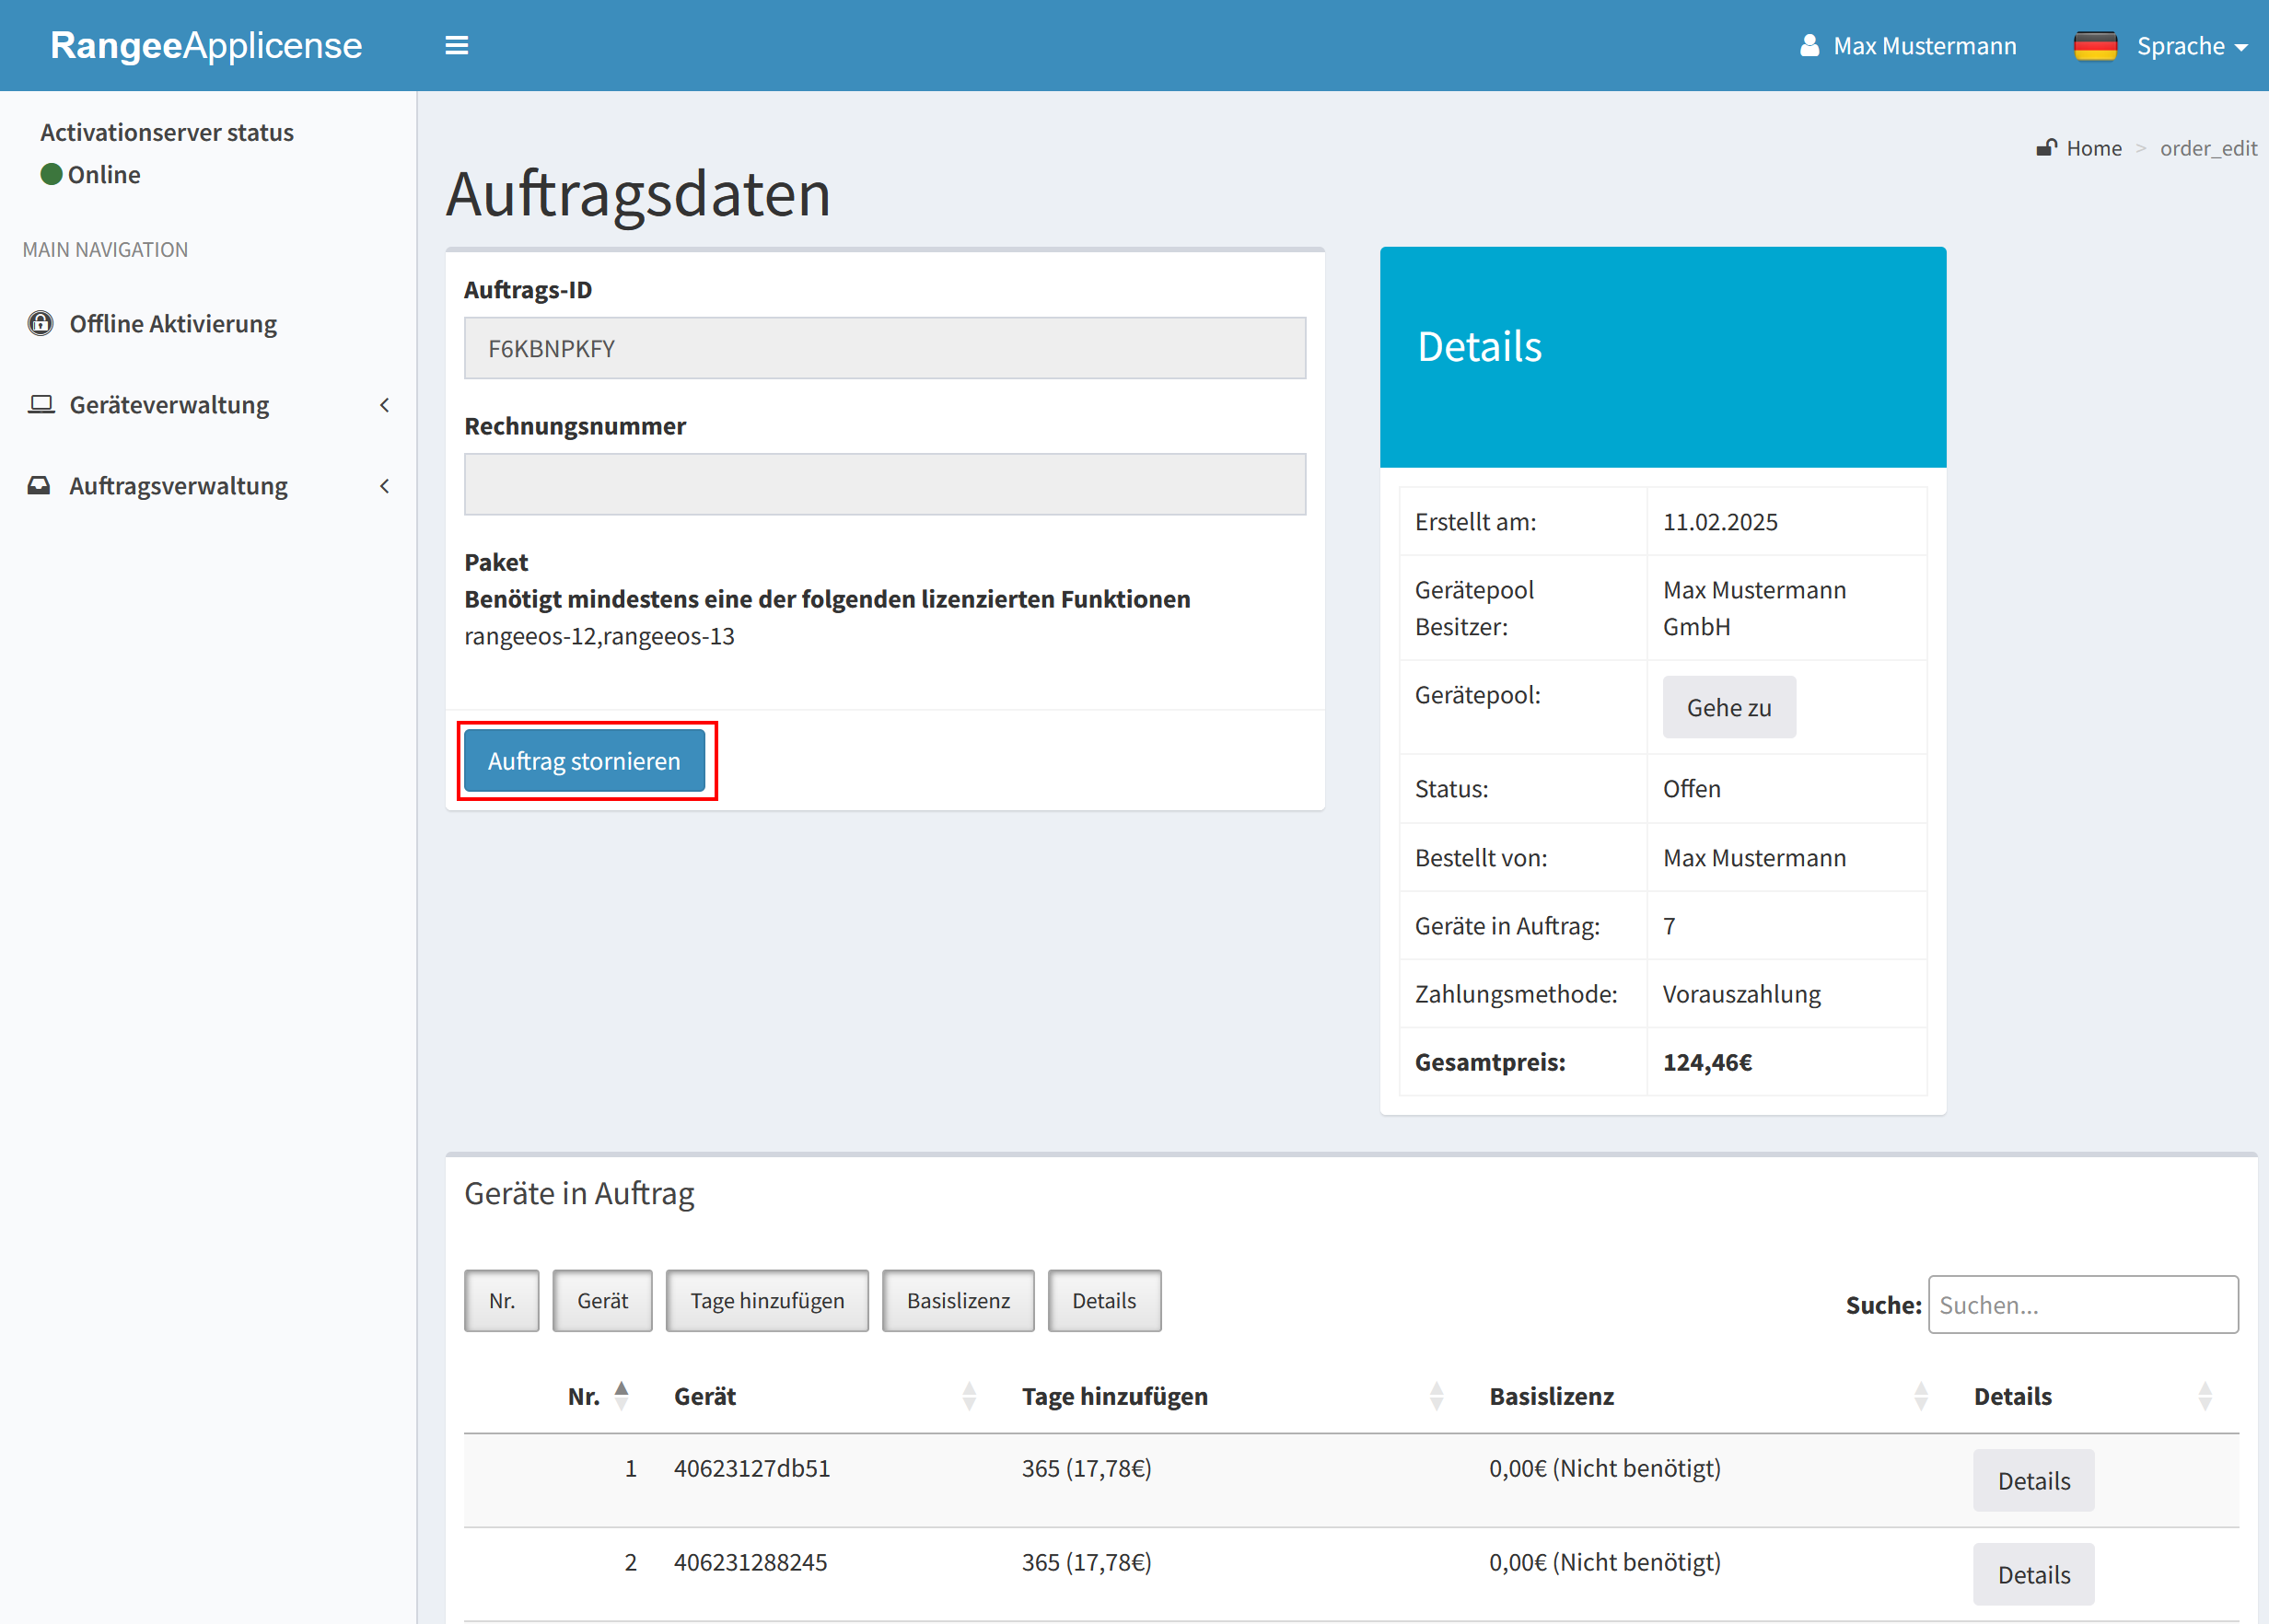Open Offline Aktivierung menu item

pos(173,323)
